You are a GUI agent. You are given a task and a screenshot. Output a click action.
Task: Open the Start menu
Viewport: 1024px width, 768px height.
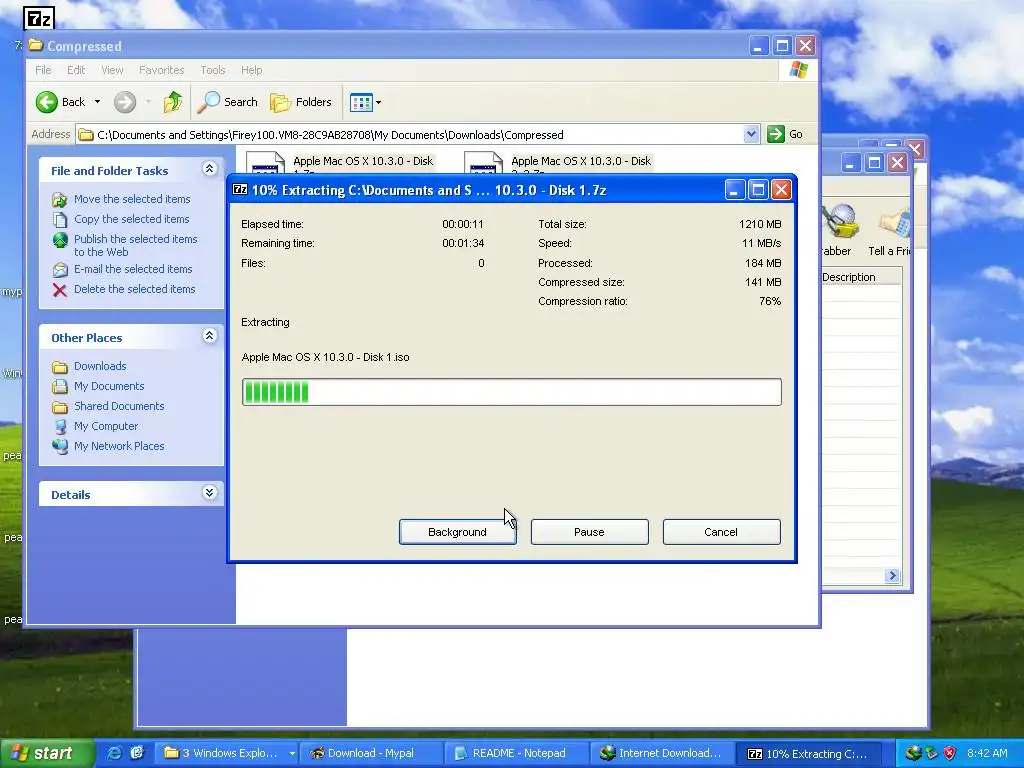tap(47, 753)
